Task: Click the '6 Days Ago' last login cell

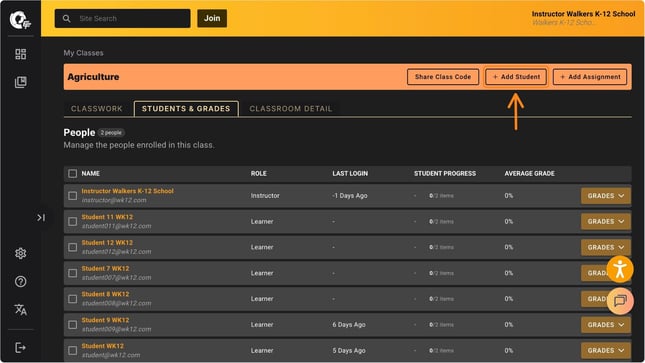Action: click(349, 325)
